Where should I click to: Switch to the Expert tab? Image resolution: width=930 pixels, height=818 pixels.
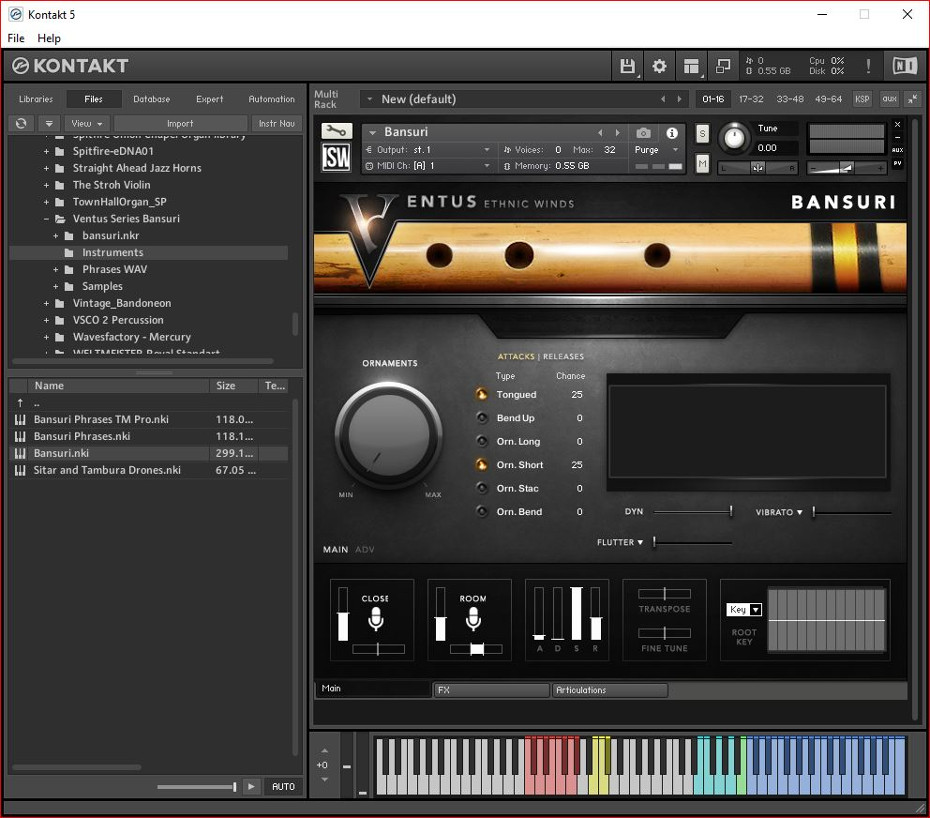point(209,99)
